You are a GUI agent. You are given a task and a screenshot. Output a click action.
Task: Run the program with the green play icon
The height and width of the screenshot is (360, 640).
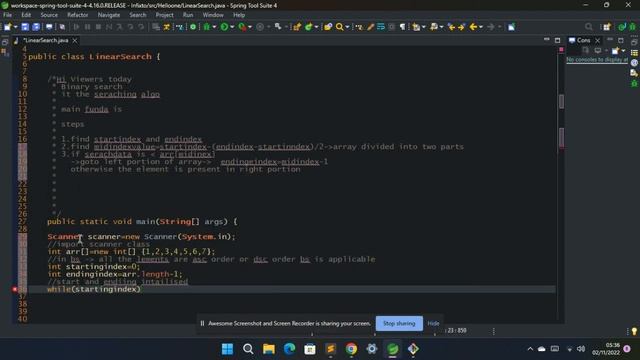(224, 27)
